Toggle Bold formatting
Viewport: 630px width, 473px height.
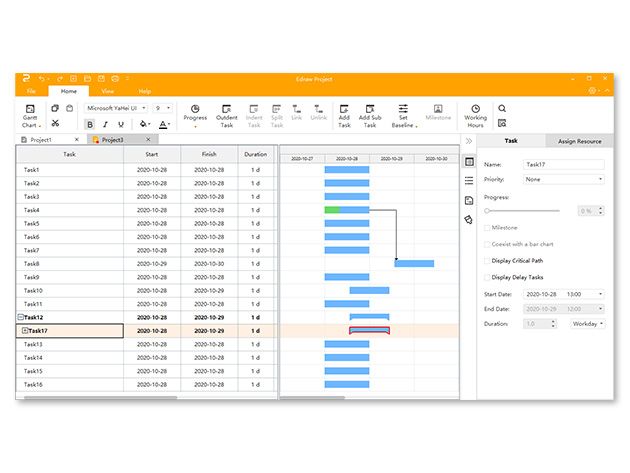point(90,124)
